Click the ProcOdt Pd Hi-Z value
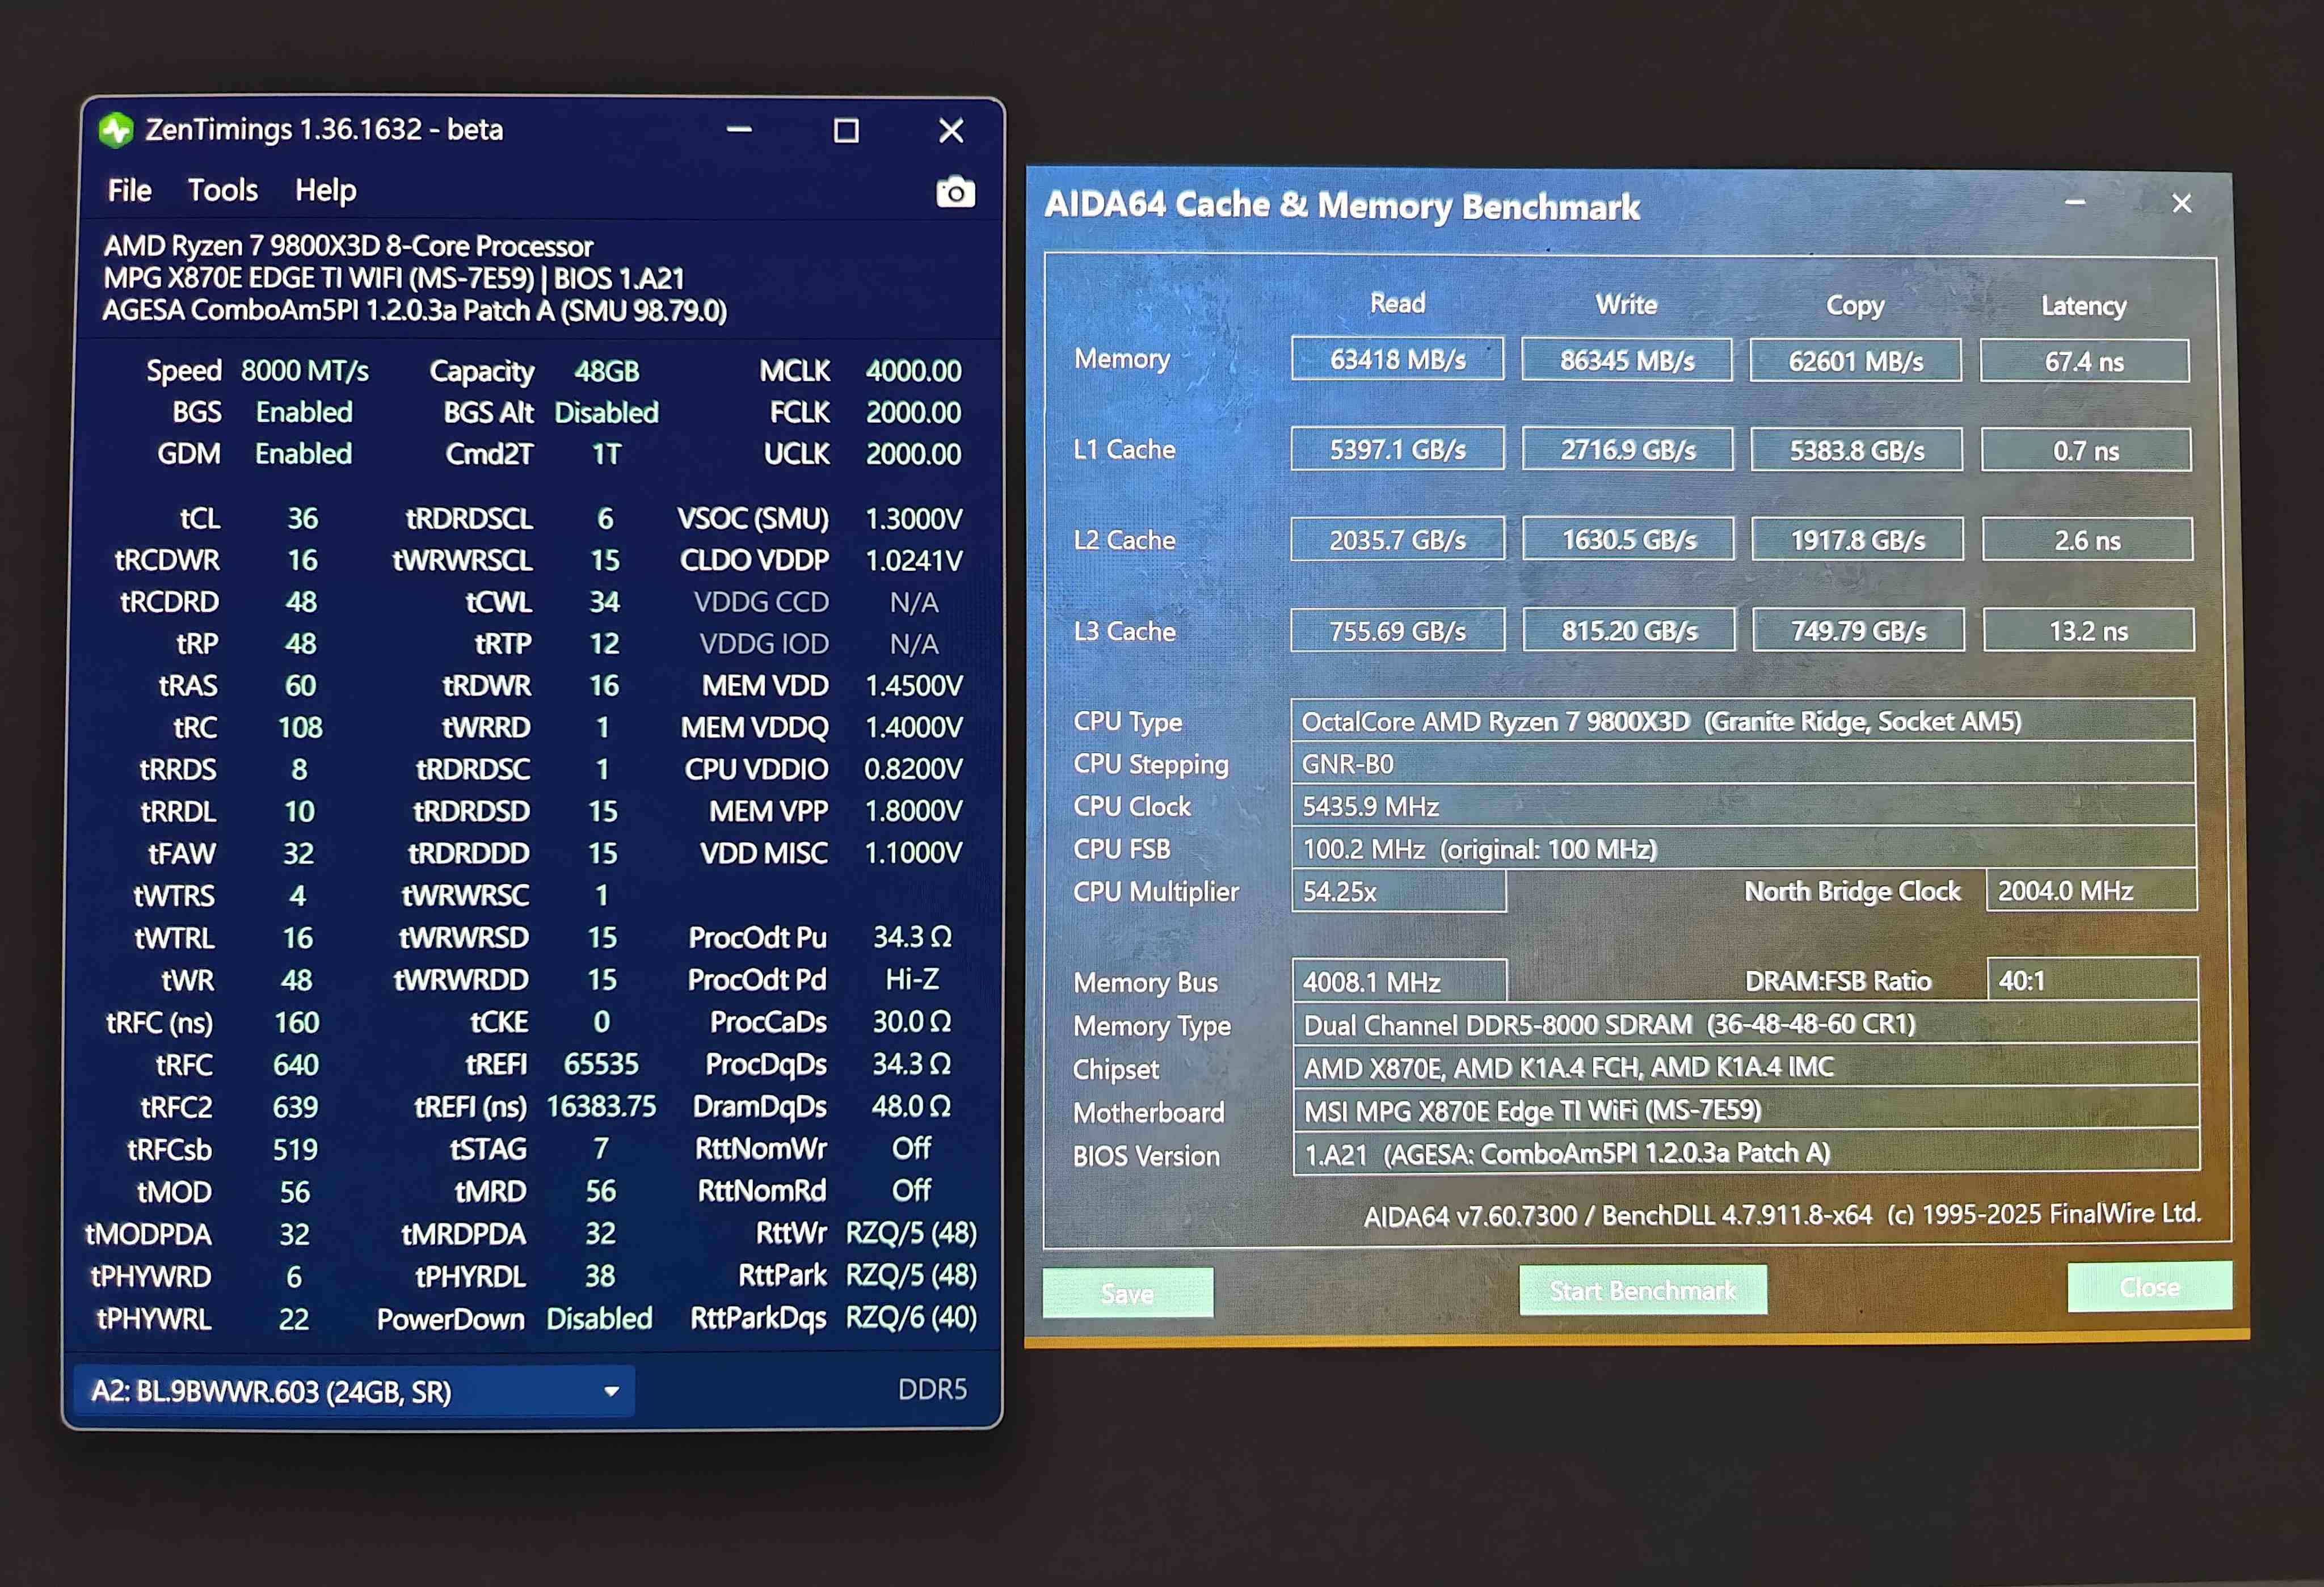The width and height of the screenshot is (2324, 1587). (912, 979)
